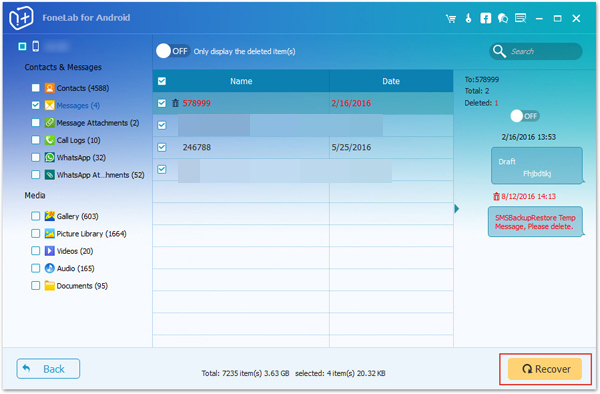Image resolution: width=600 pixels, height=394 pixels.
Task: Check the Videos (20) checkbox
Action: pyautogui.click(x=36, y=251)
